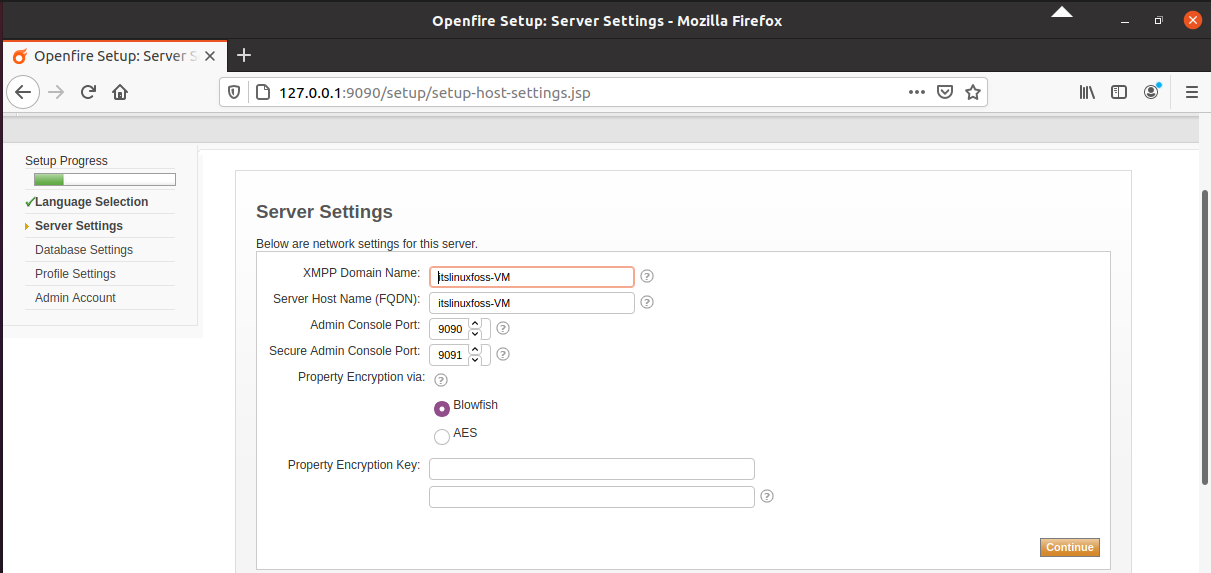This screenshot has height=573, width=1211.
Task: Save page to Pocket icon
Action: pos(944,92)
